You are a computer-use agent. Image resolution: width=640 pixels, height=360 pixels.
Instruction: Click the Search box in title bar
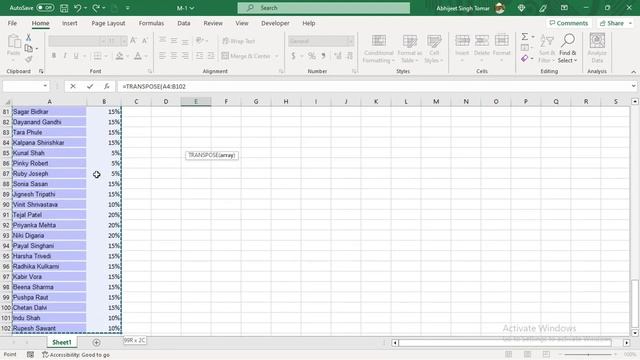tap(324, 8)
